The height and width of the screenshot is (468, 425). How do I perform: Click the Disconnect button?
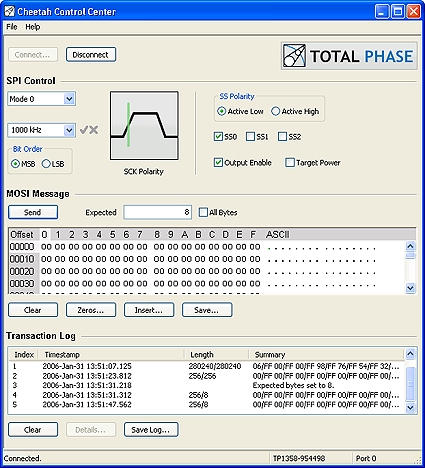[91, 55]
